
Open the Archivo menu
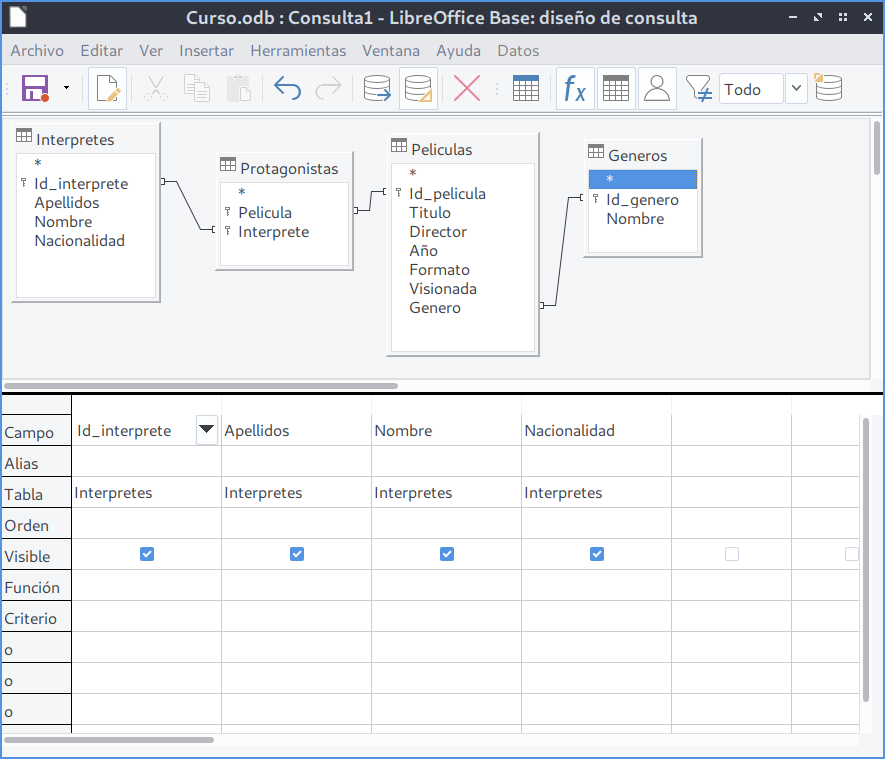(x=37, y=51)
